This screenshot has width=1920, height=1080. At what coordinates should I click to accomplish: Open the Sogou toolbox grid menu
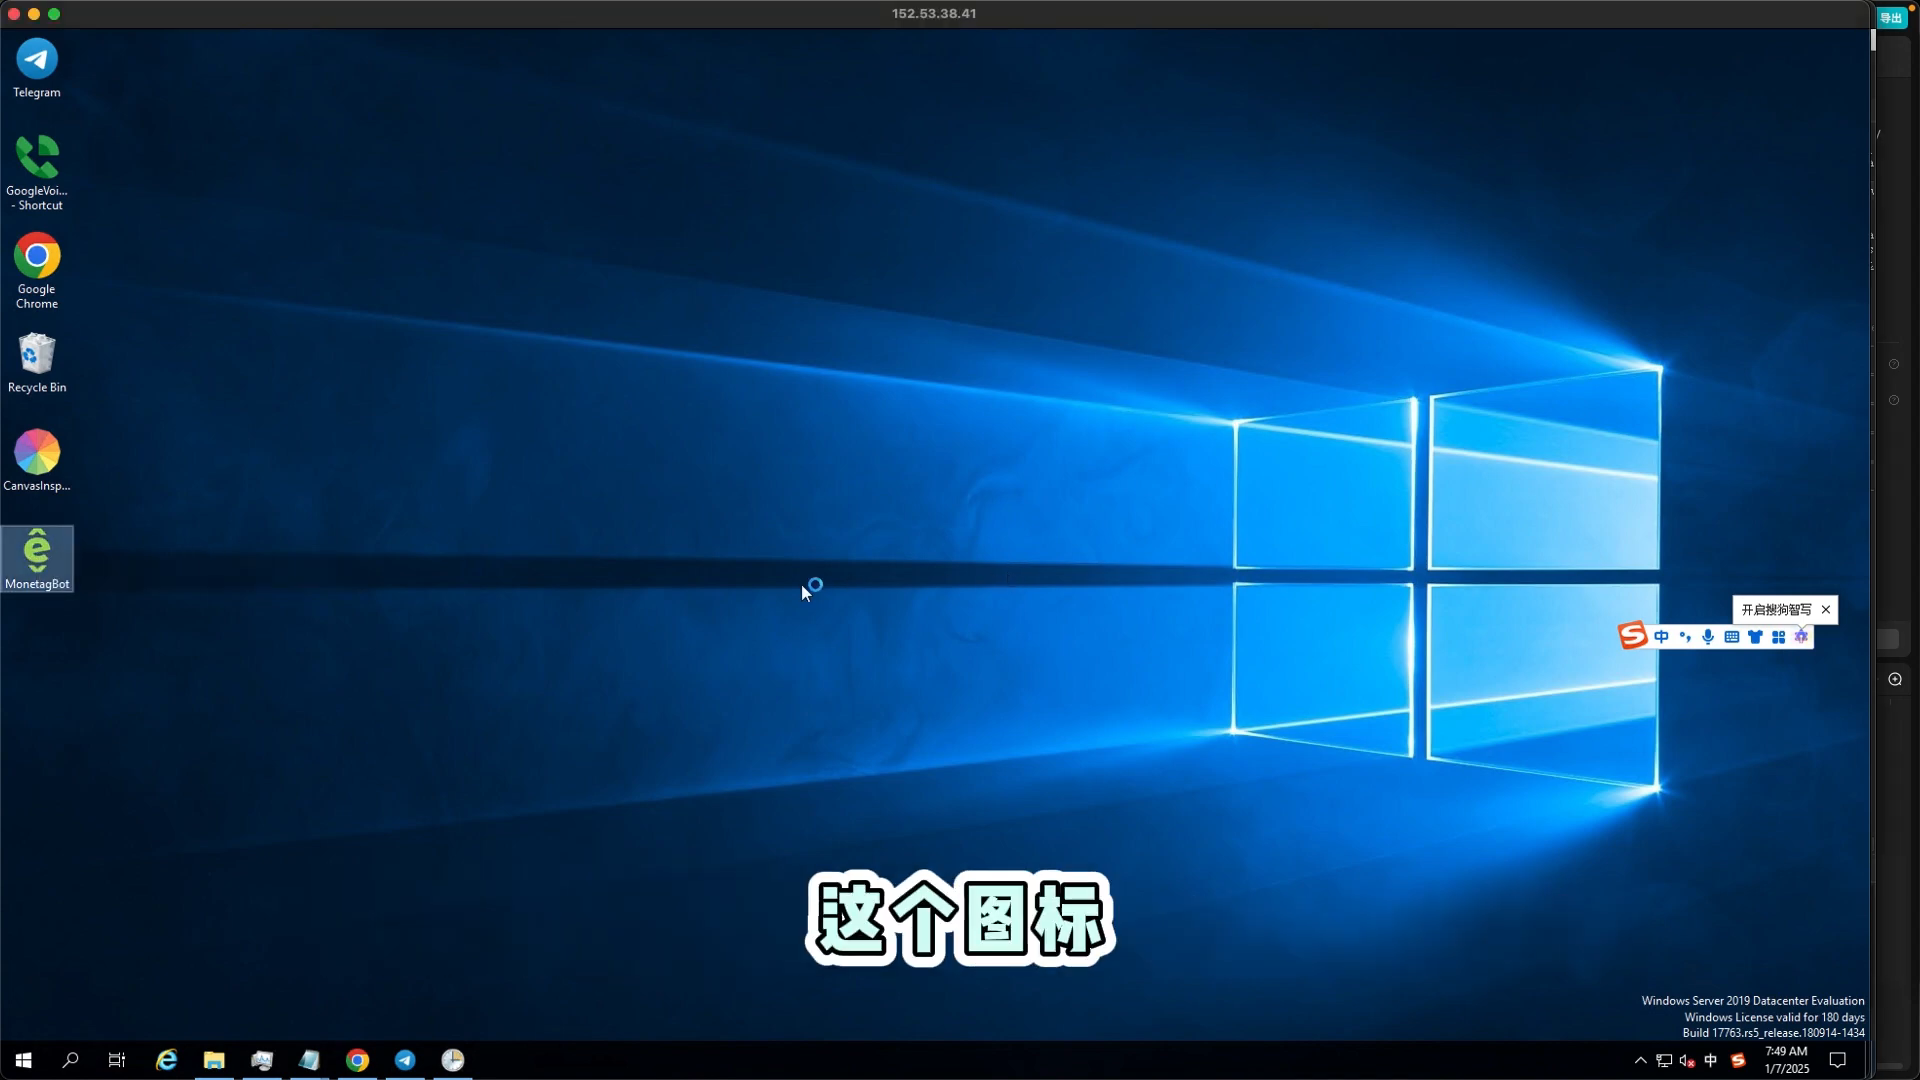click(1778, 637)
